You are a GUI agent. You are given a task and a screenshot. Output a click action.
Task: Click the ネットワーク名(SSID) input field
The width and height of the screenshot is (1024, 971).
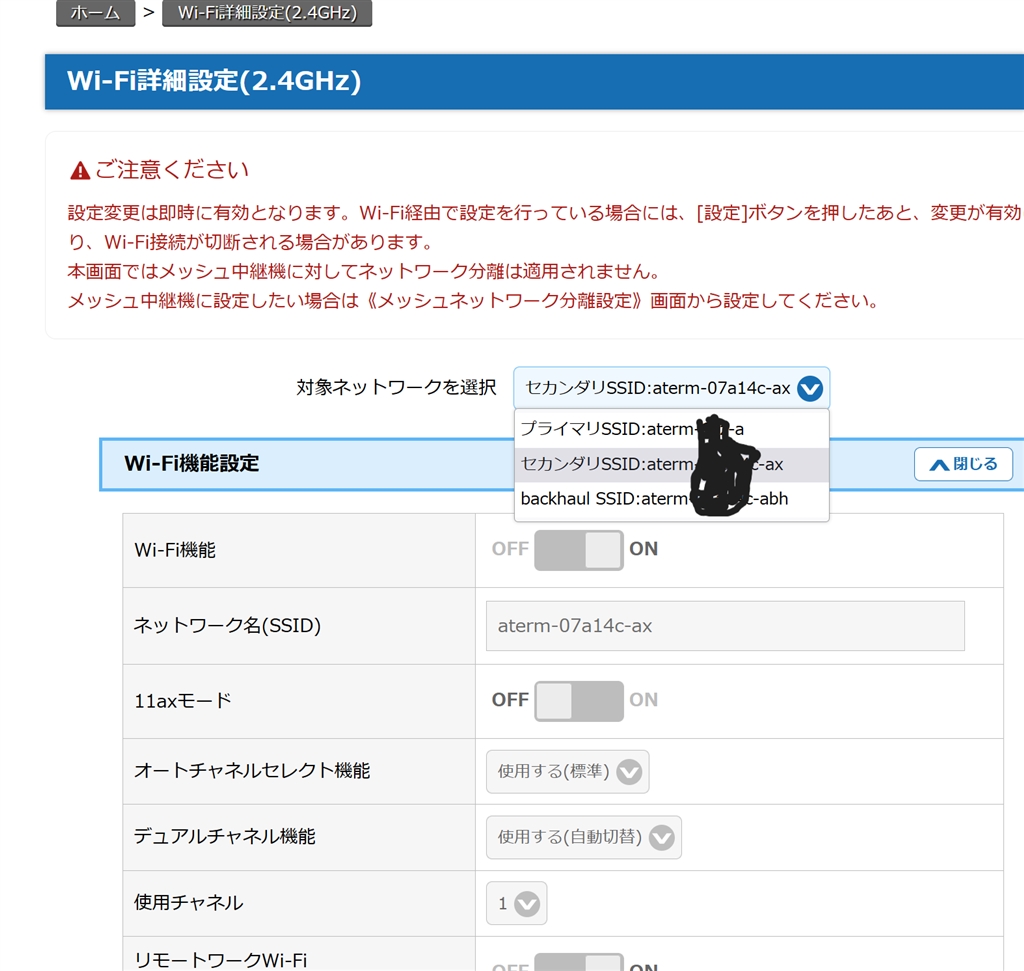tap(725, 626)
